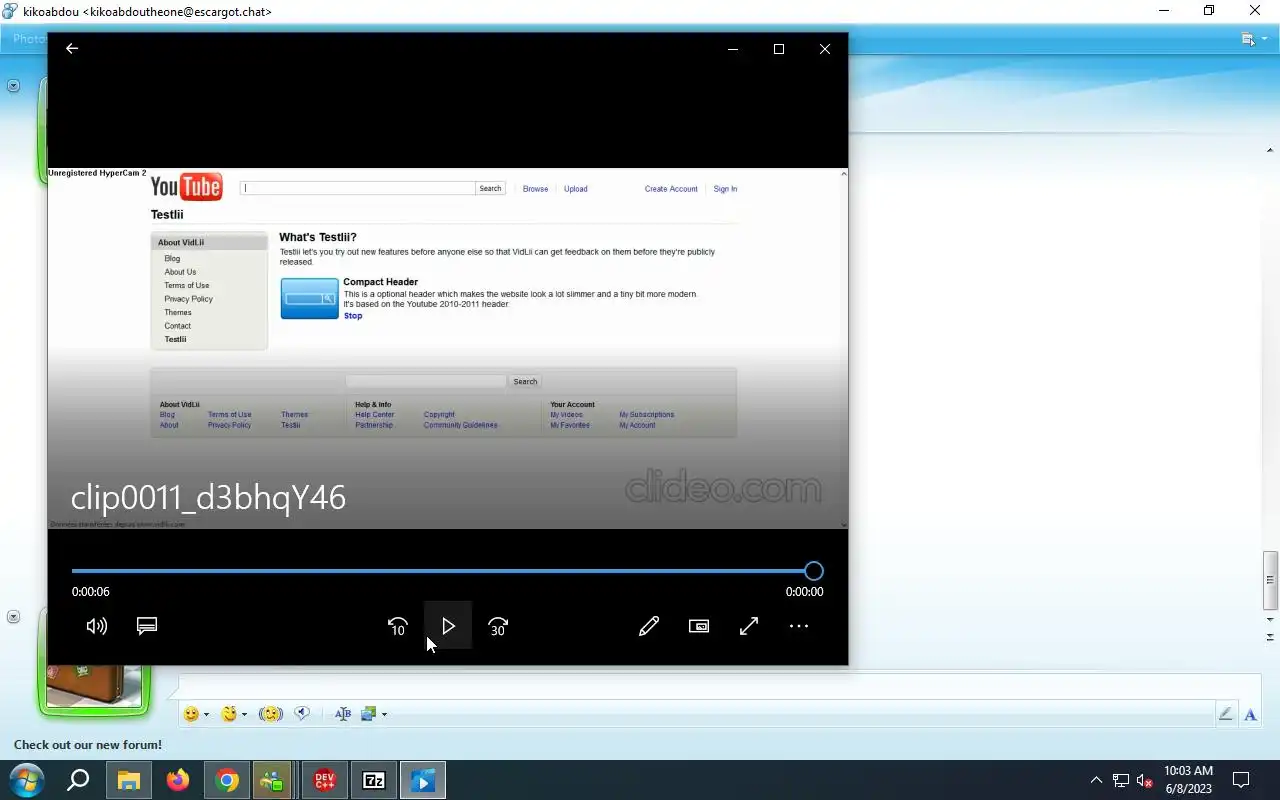Open Dev-C++ from the taskbar
Viewport: 1280px width, 800px height.
[x=325, y=780]
